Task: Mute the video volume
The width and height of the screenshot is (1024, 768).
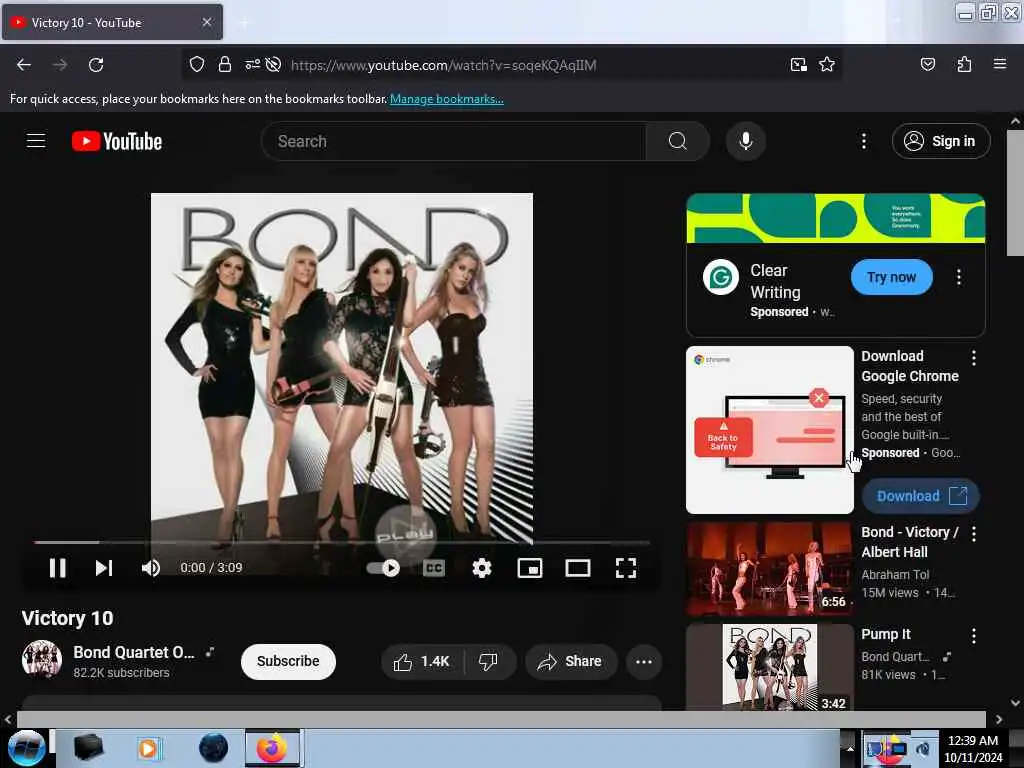Action: click(151, 568)
